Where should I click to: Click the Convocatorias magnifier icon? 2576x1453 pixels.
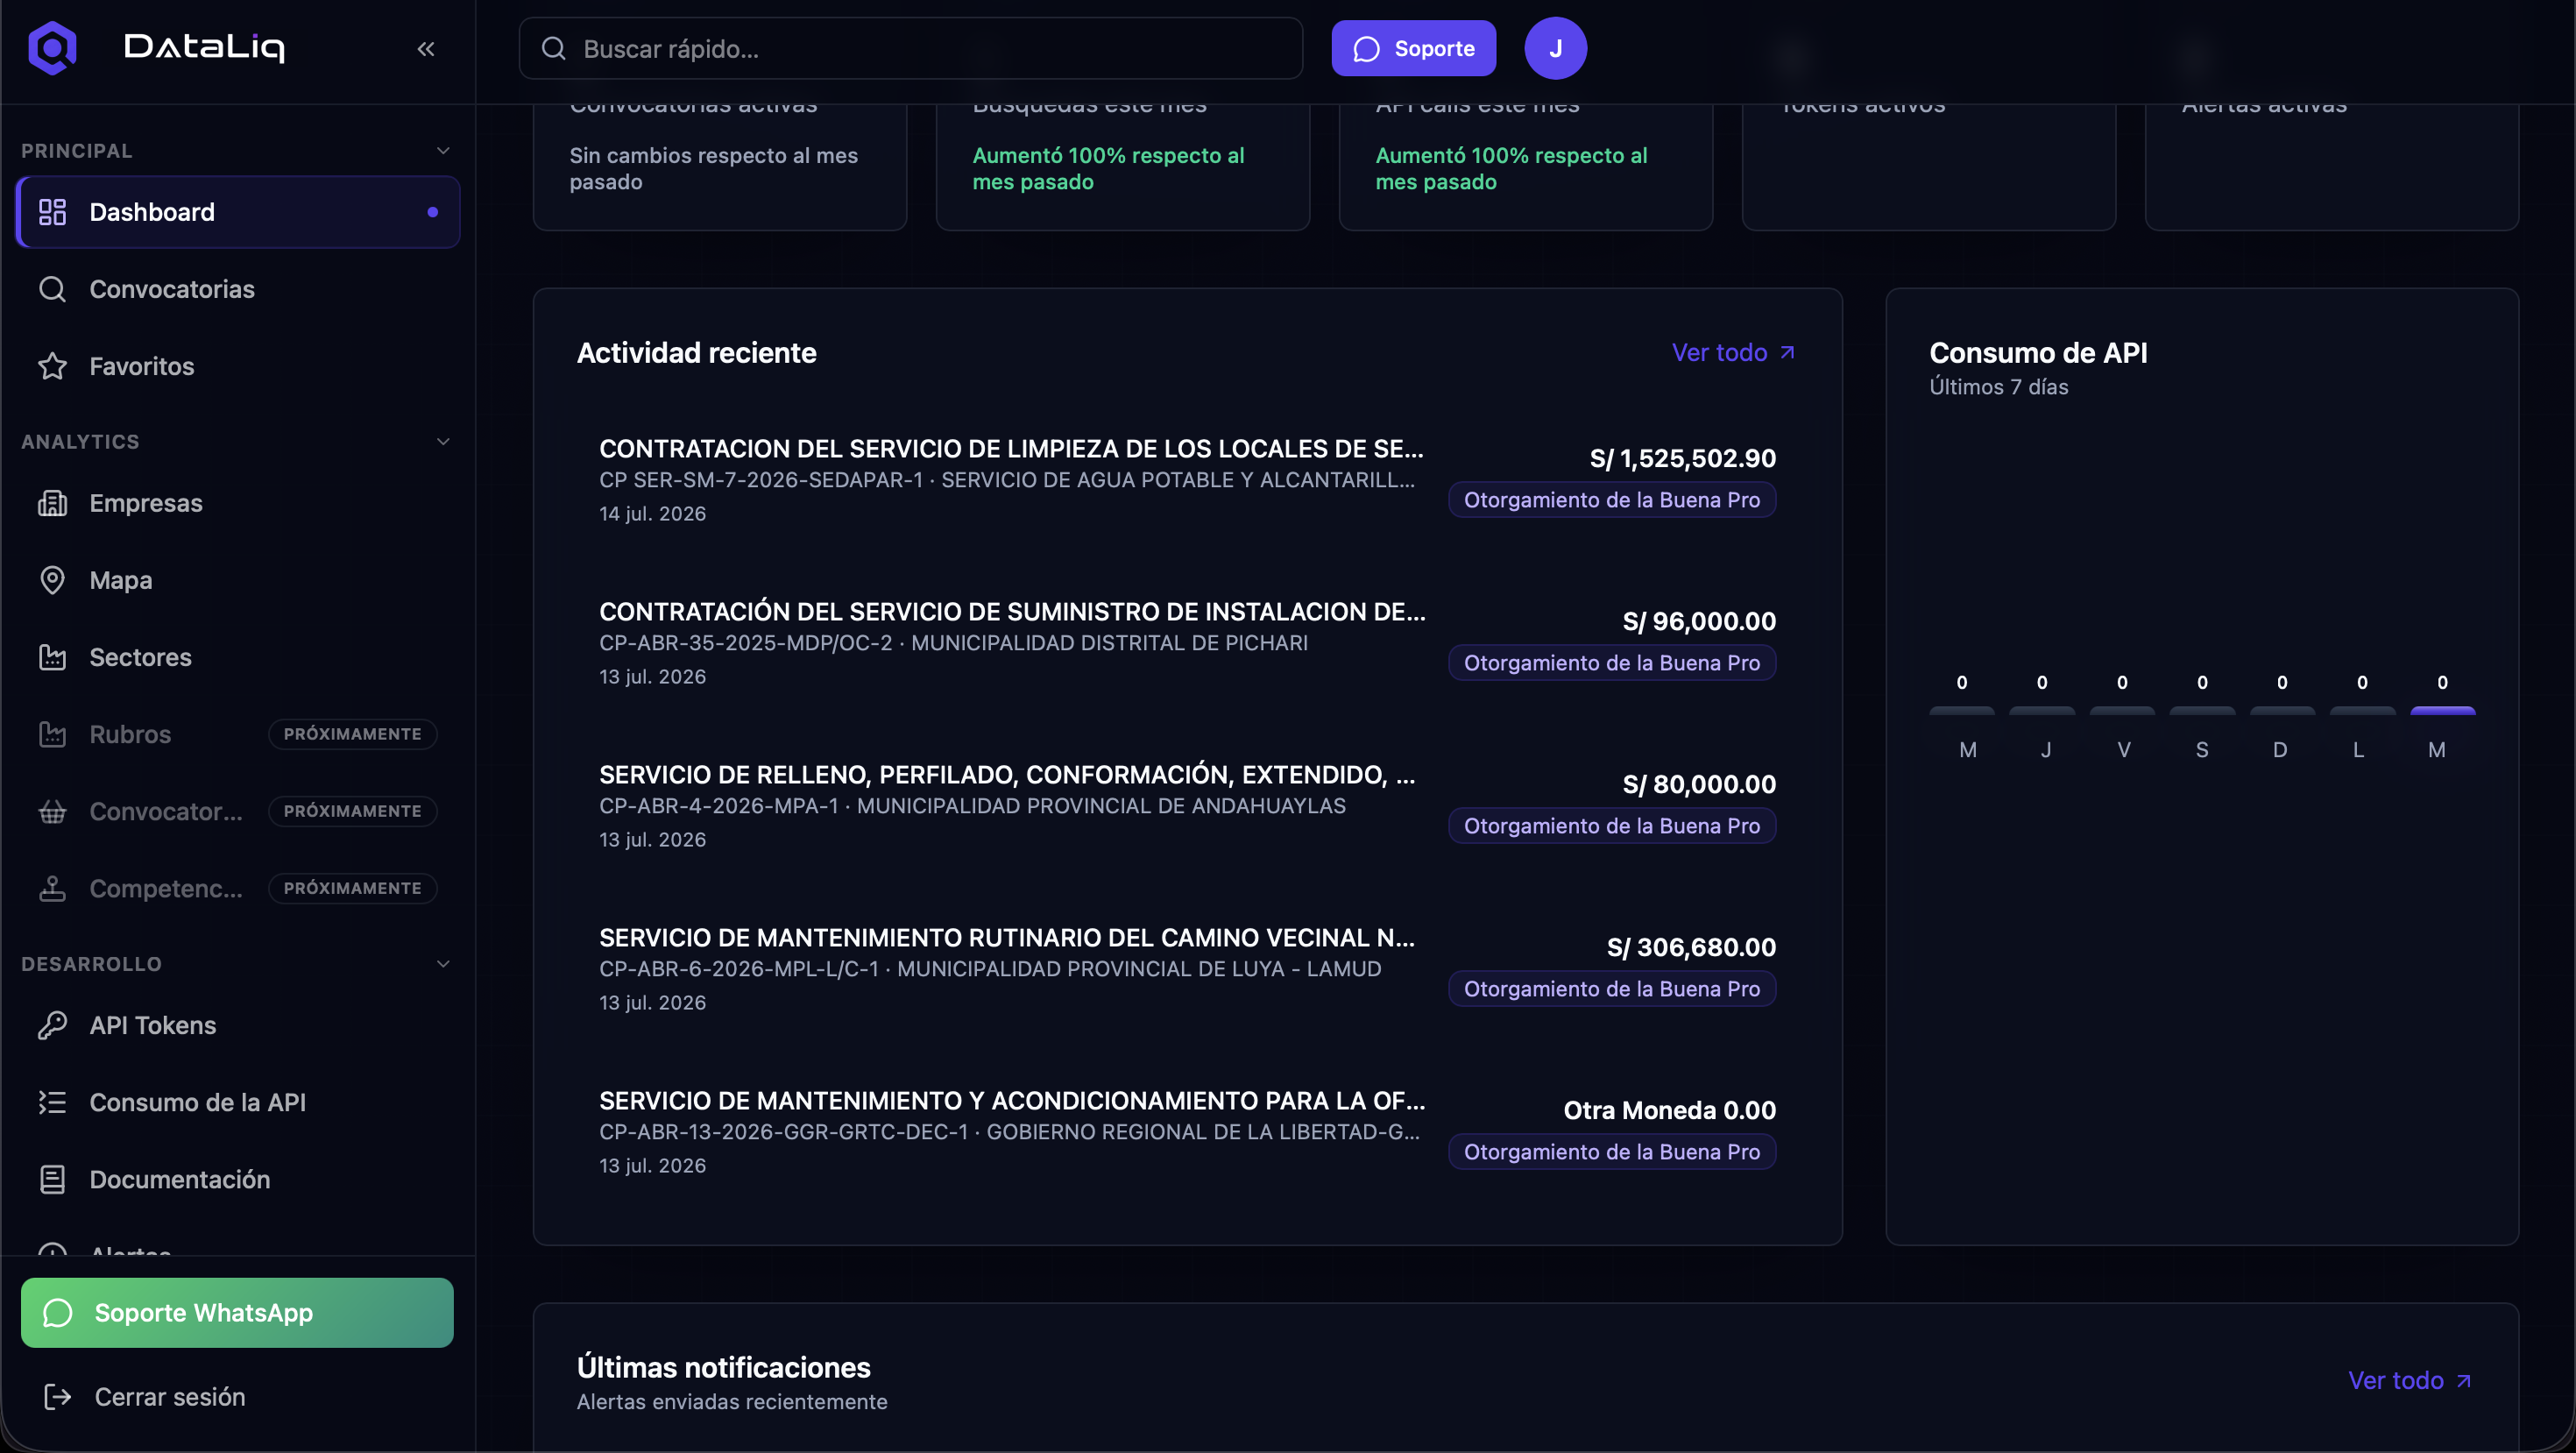pyautogui.click(x=52, y=289)
